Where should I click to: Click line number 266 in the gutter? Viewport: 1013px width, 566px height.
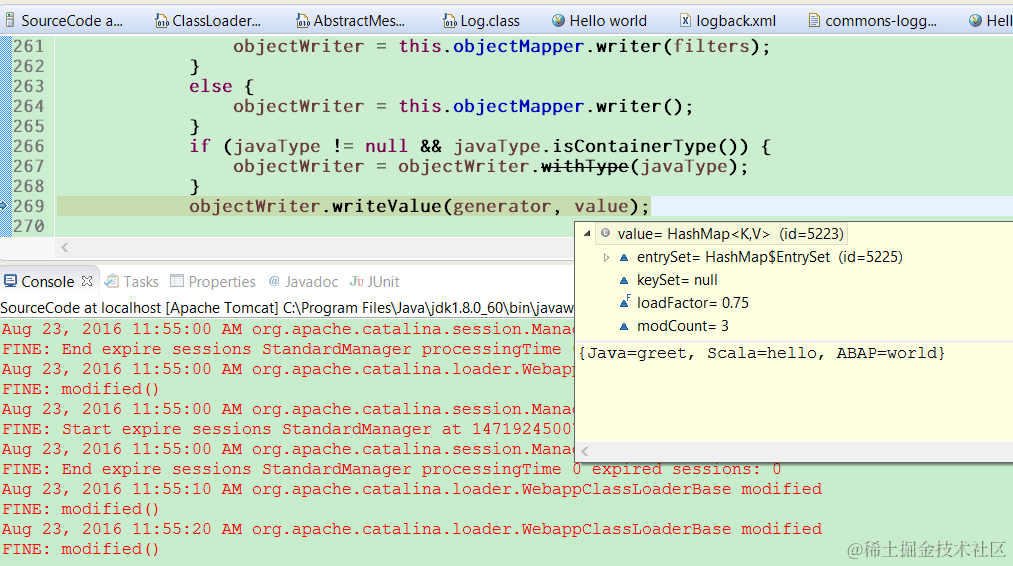pyautogui.click(x=28, y=146)
